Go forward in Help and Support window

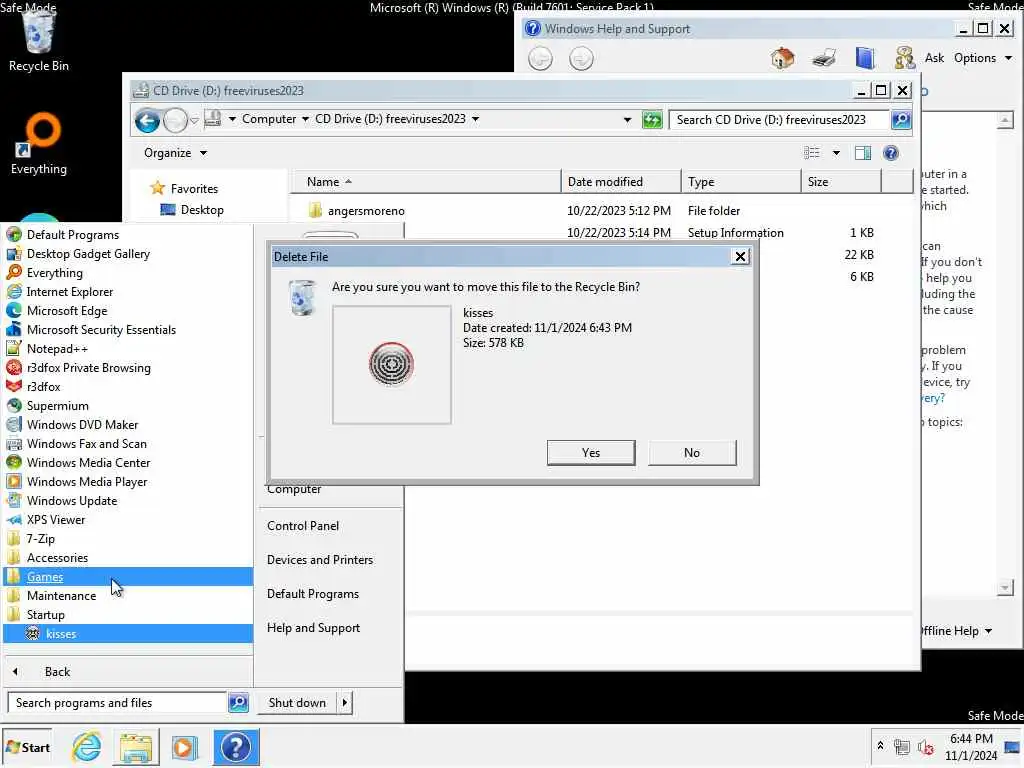coord(581,59)
